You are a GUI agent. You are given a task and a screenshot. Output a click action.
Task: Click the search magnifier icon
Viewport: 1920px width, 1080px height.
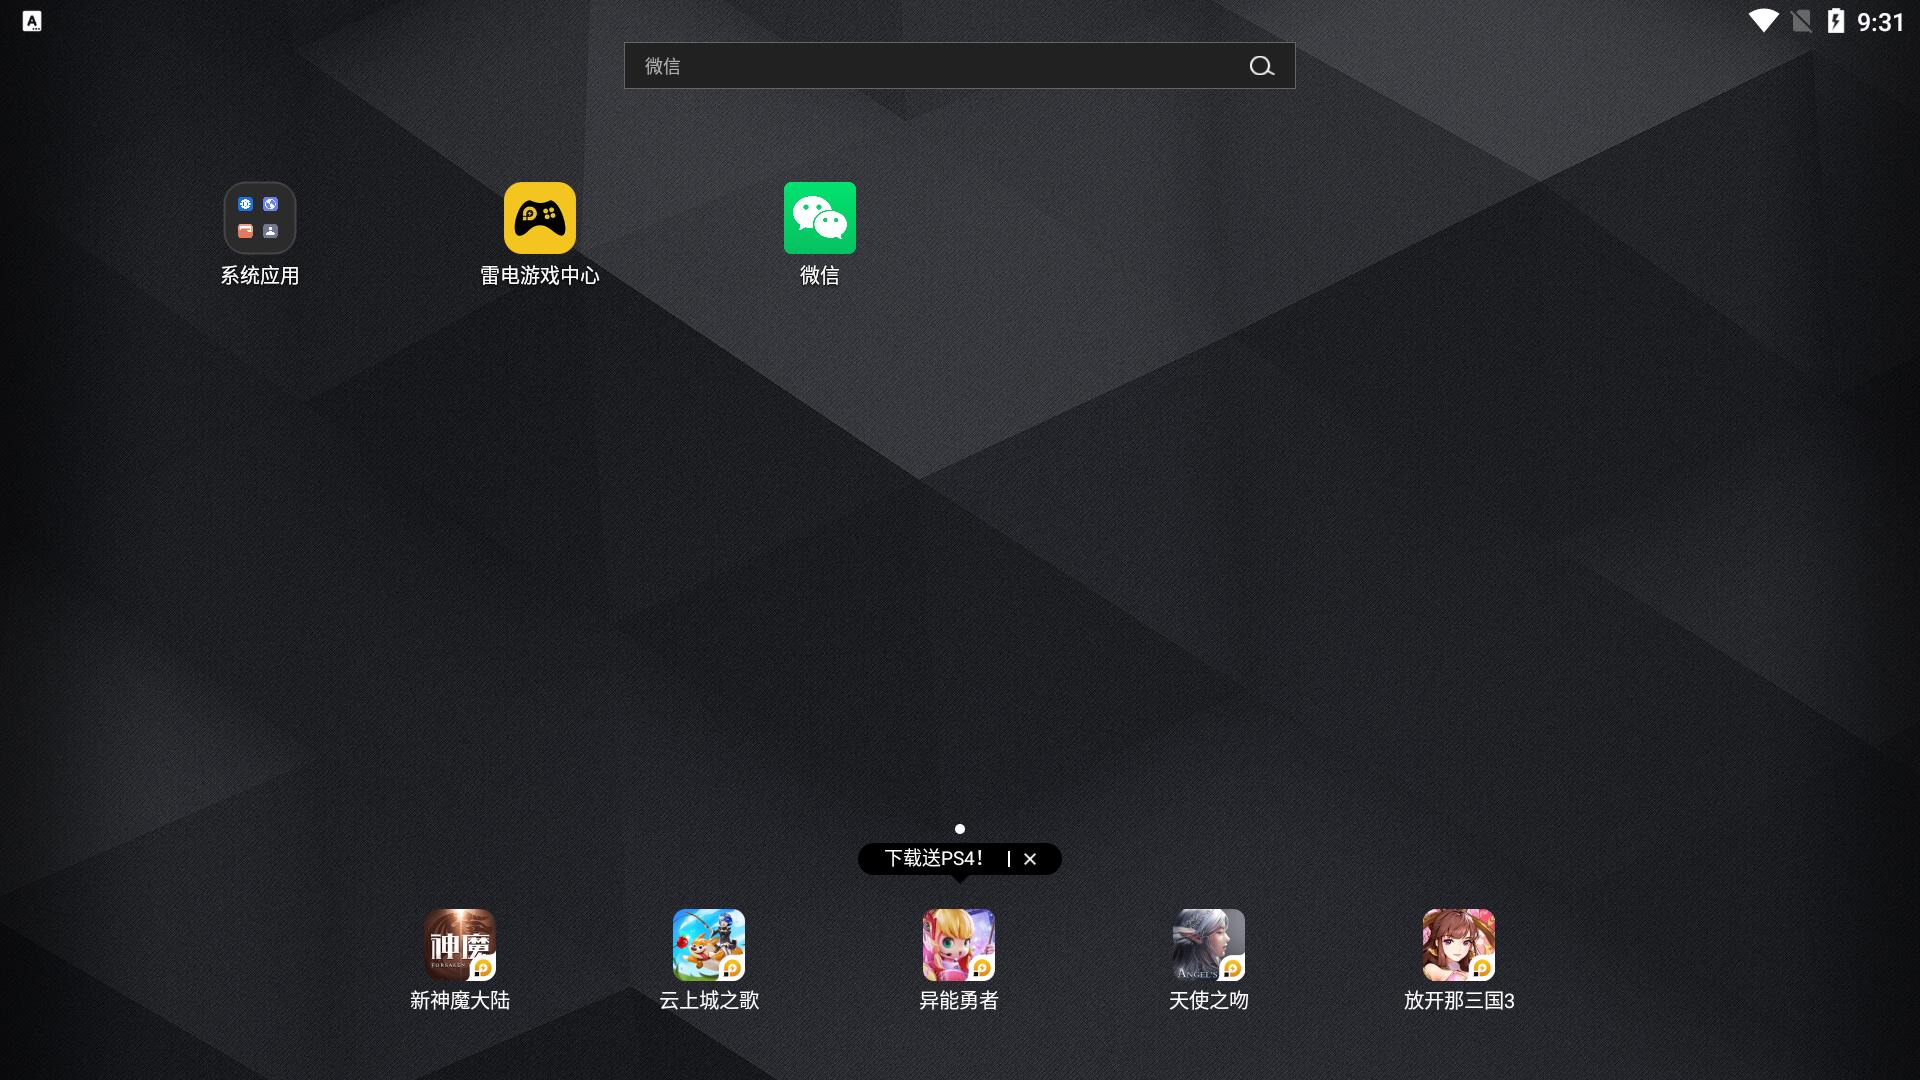click(1261, 66)
